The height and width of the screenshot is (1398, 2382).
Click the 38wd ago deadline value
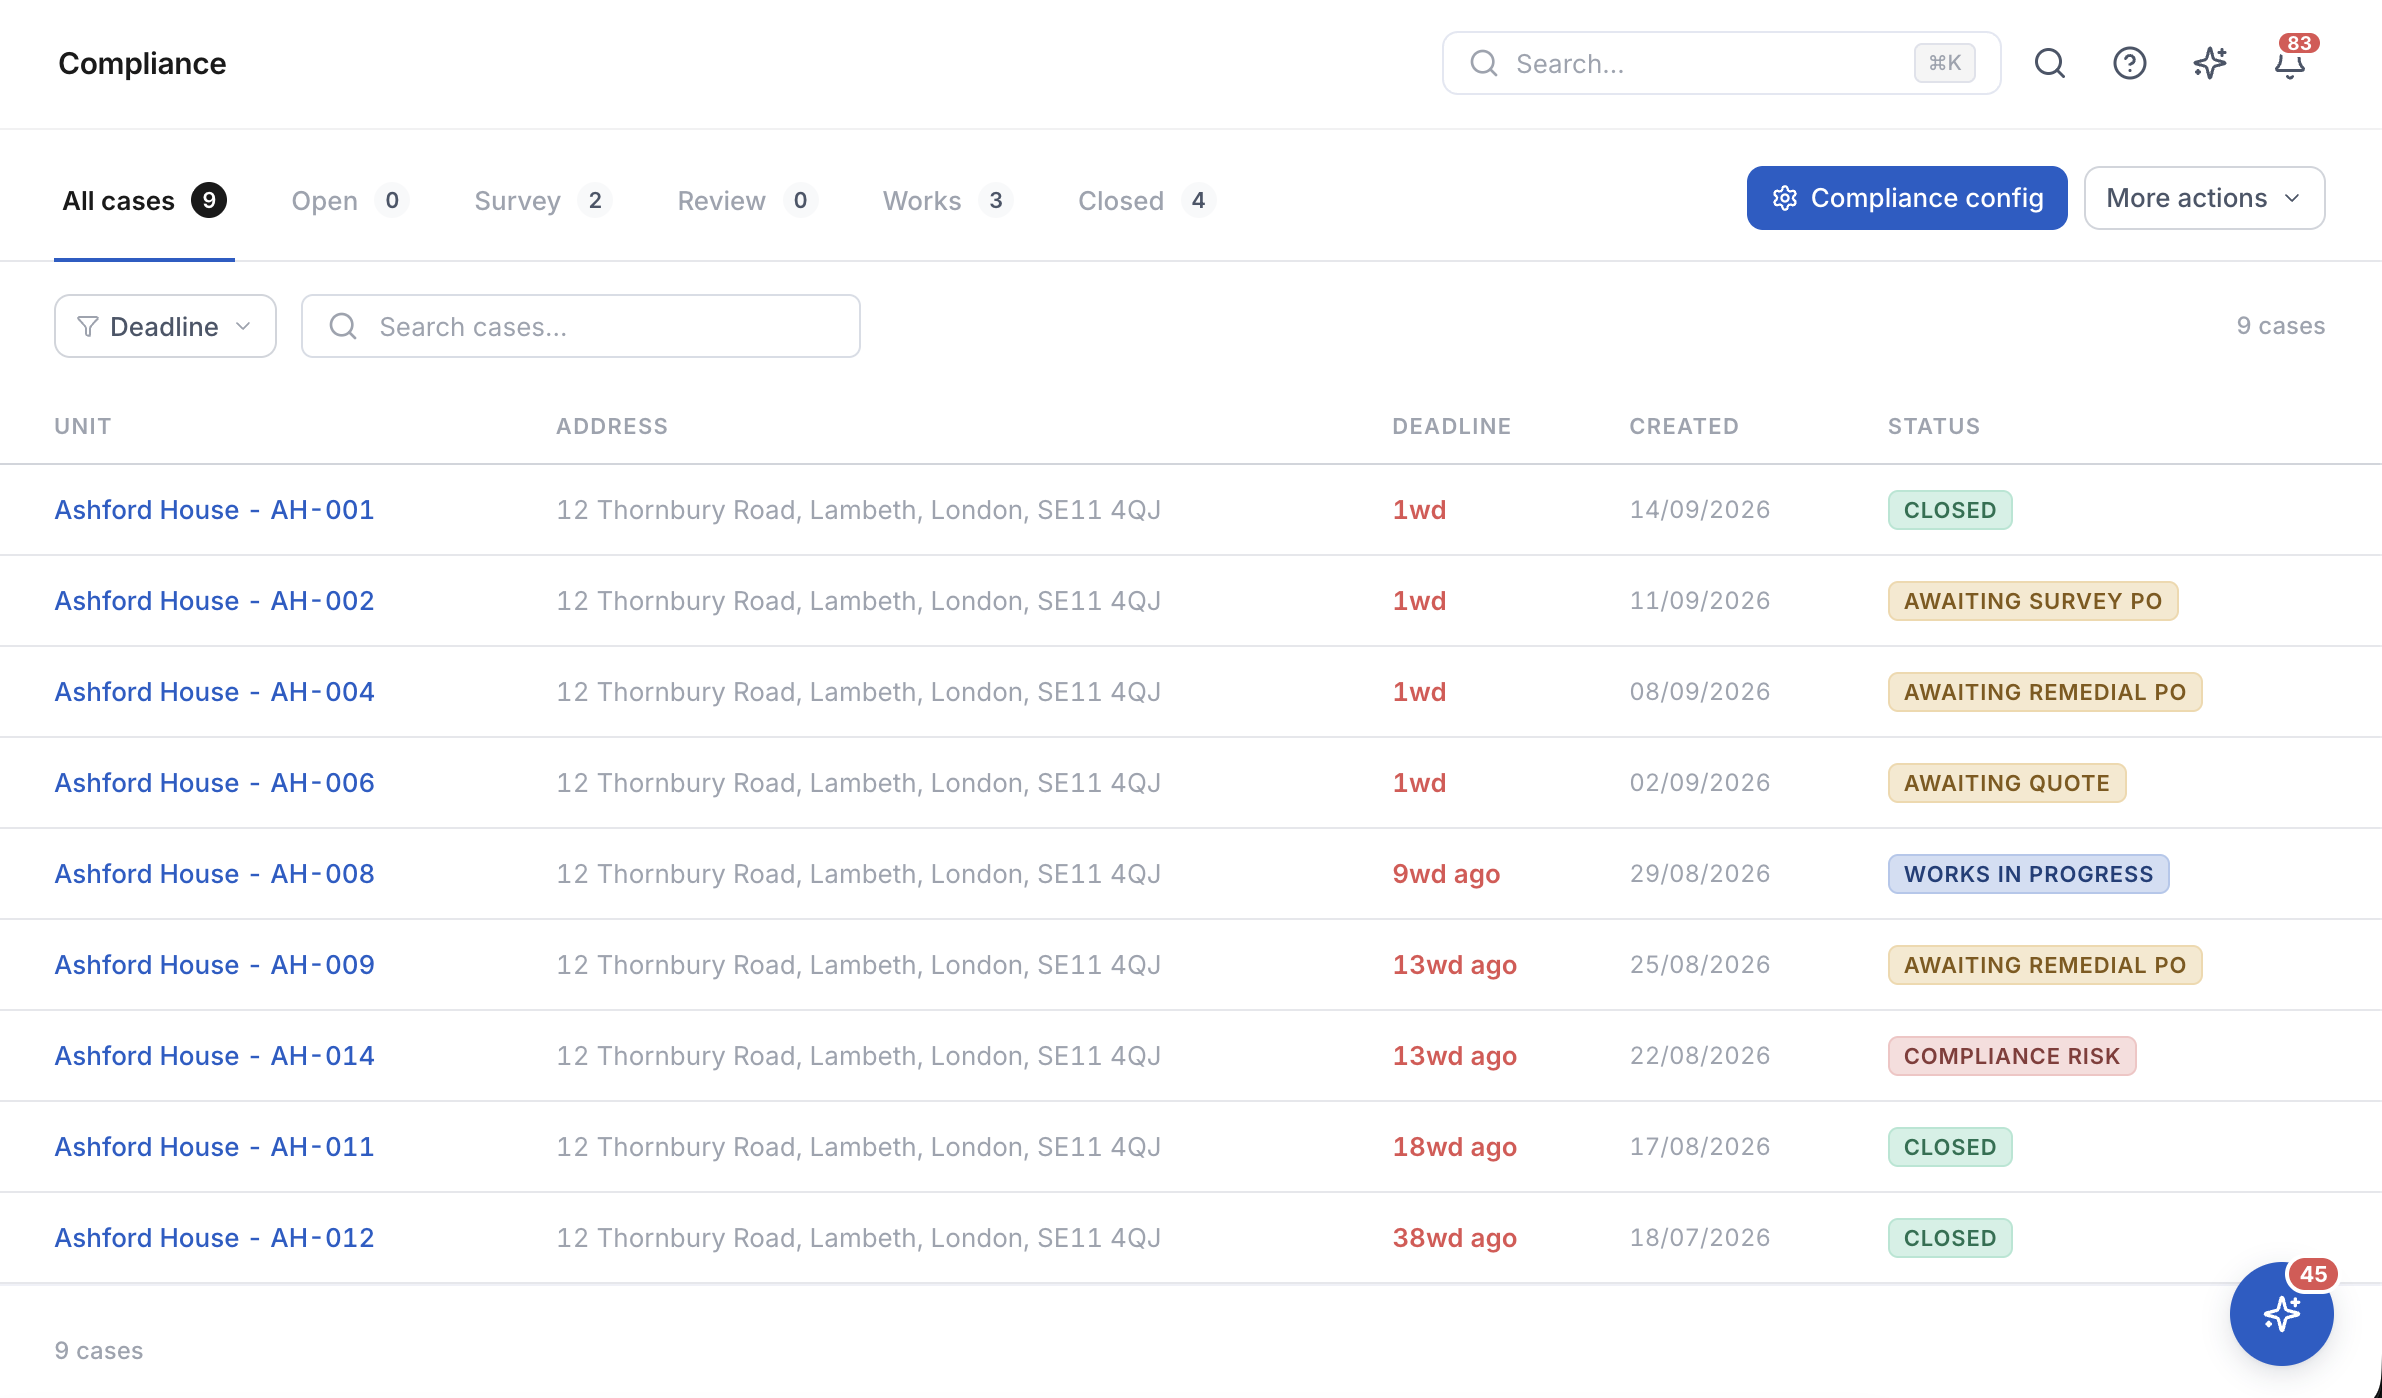tap(1455, 1238)
